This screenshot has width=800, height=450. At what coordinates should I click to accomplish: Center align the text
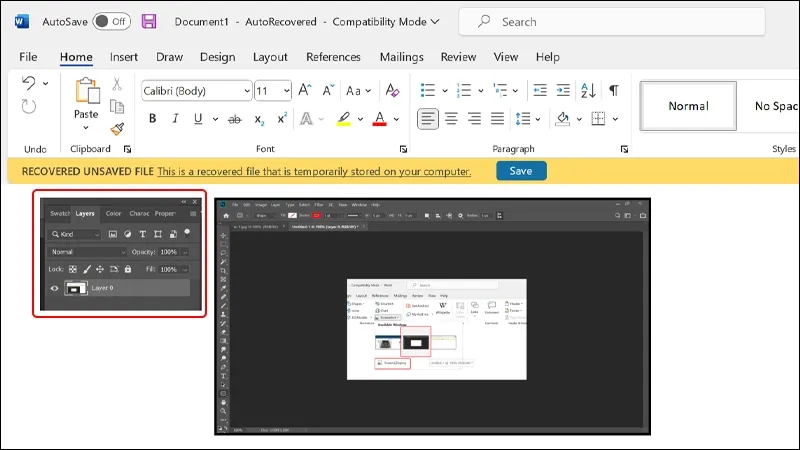pyautogui.click(x=451, y=119)
